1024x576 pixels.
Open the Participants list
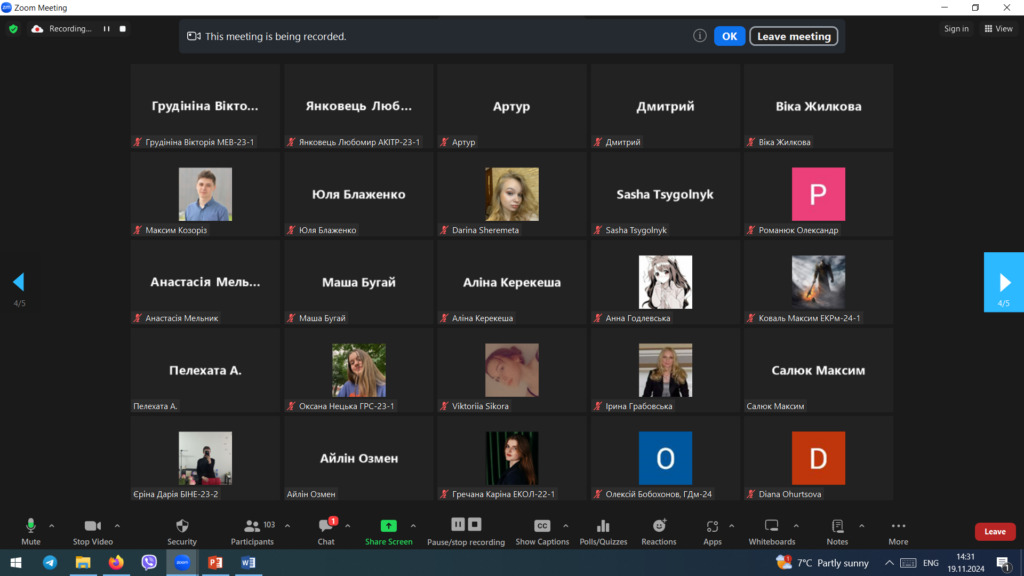click(252, 526)
